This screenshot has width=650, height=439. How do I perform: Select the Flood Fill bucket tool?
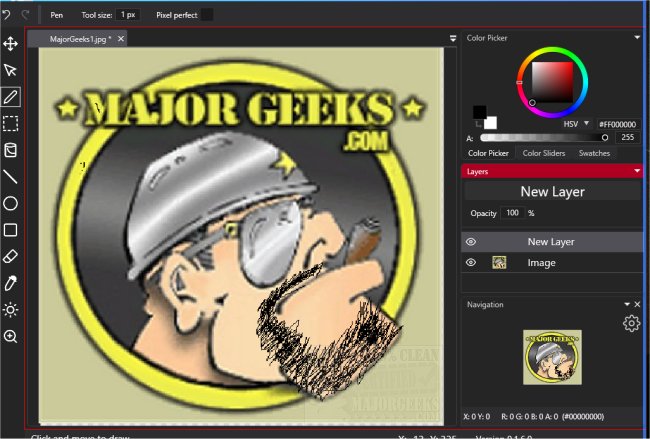(11, 151)
